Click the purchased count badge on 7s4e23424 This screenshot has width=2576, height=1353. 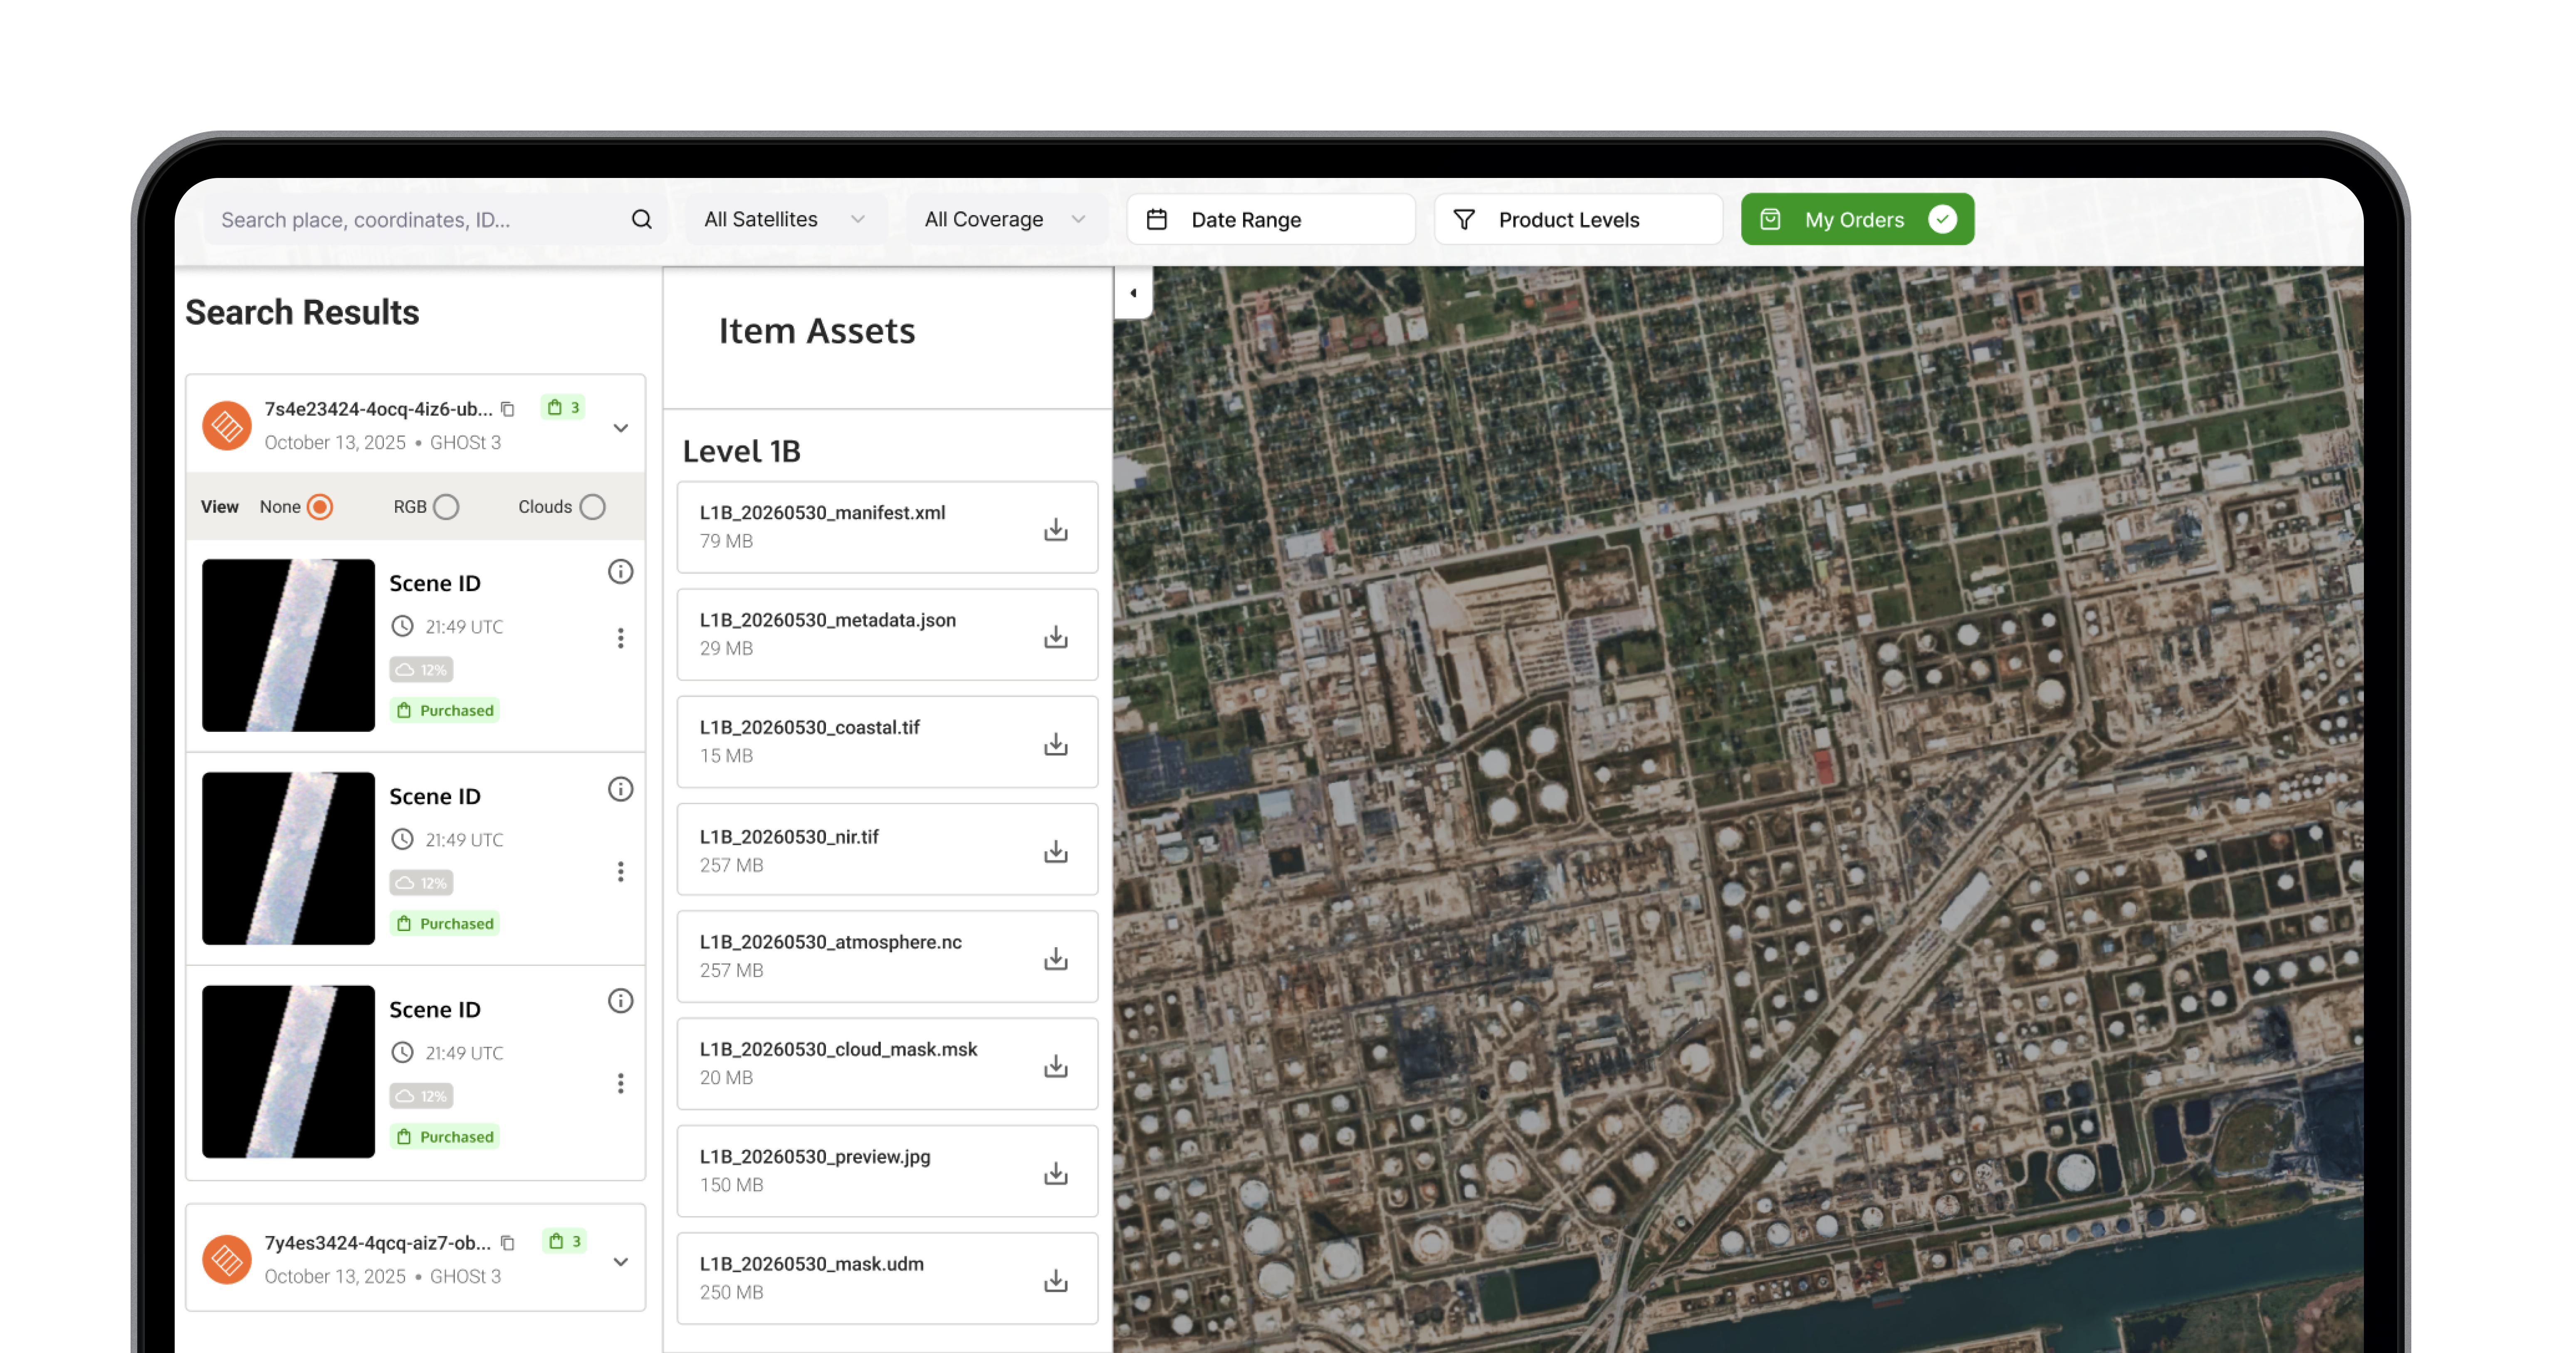coord(563,407)
